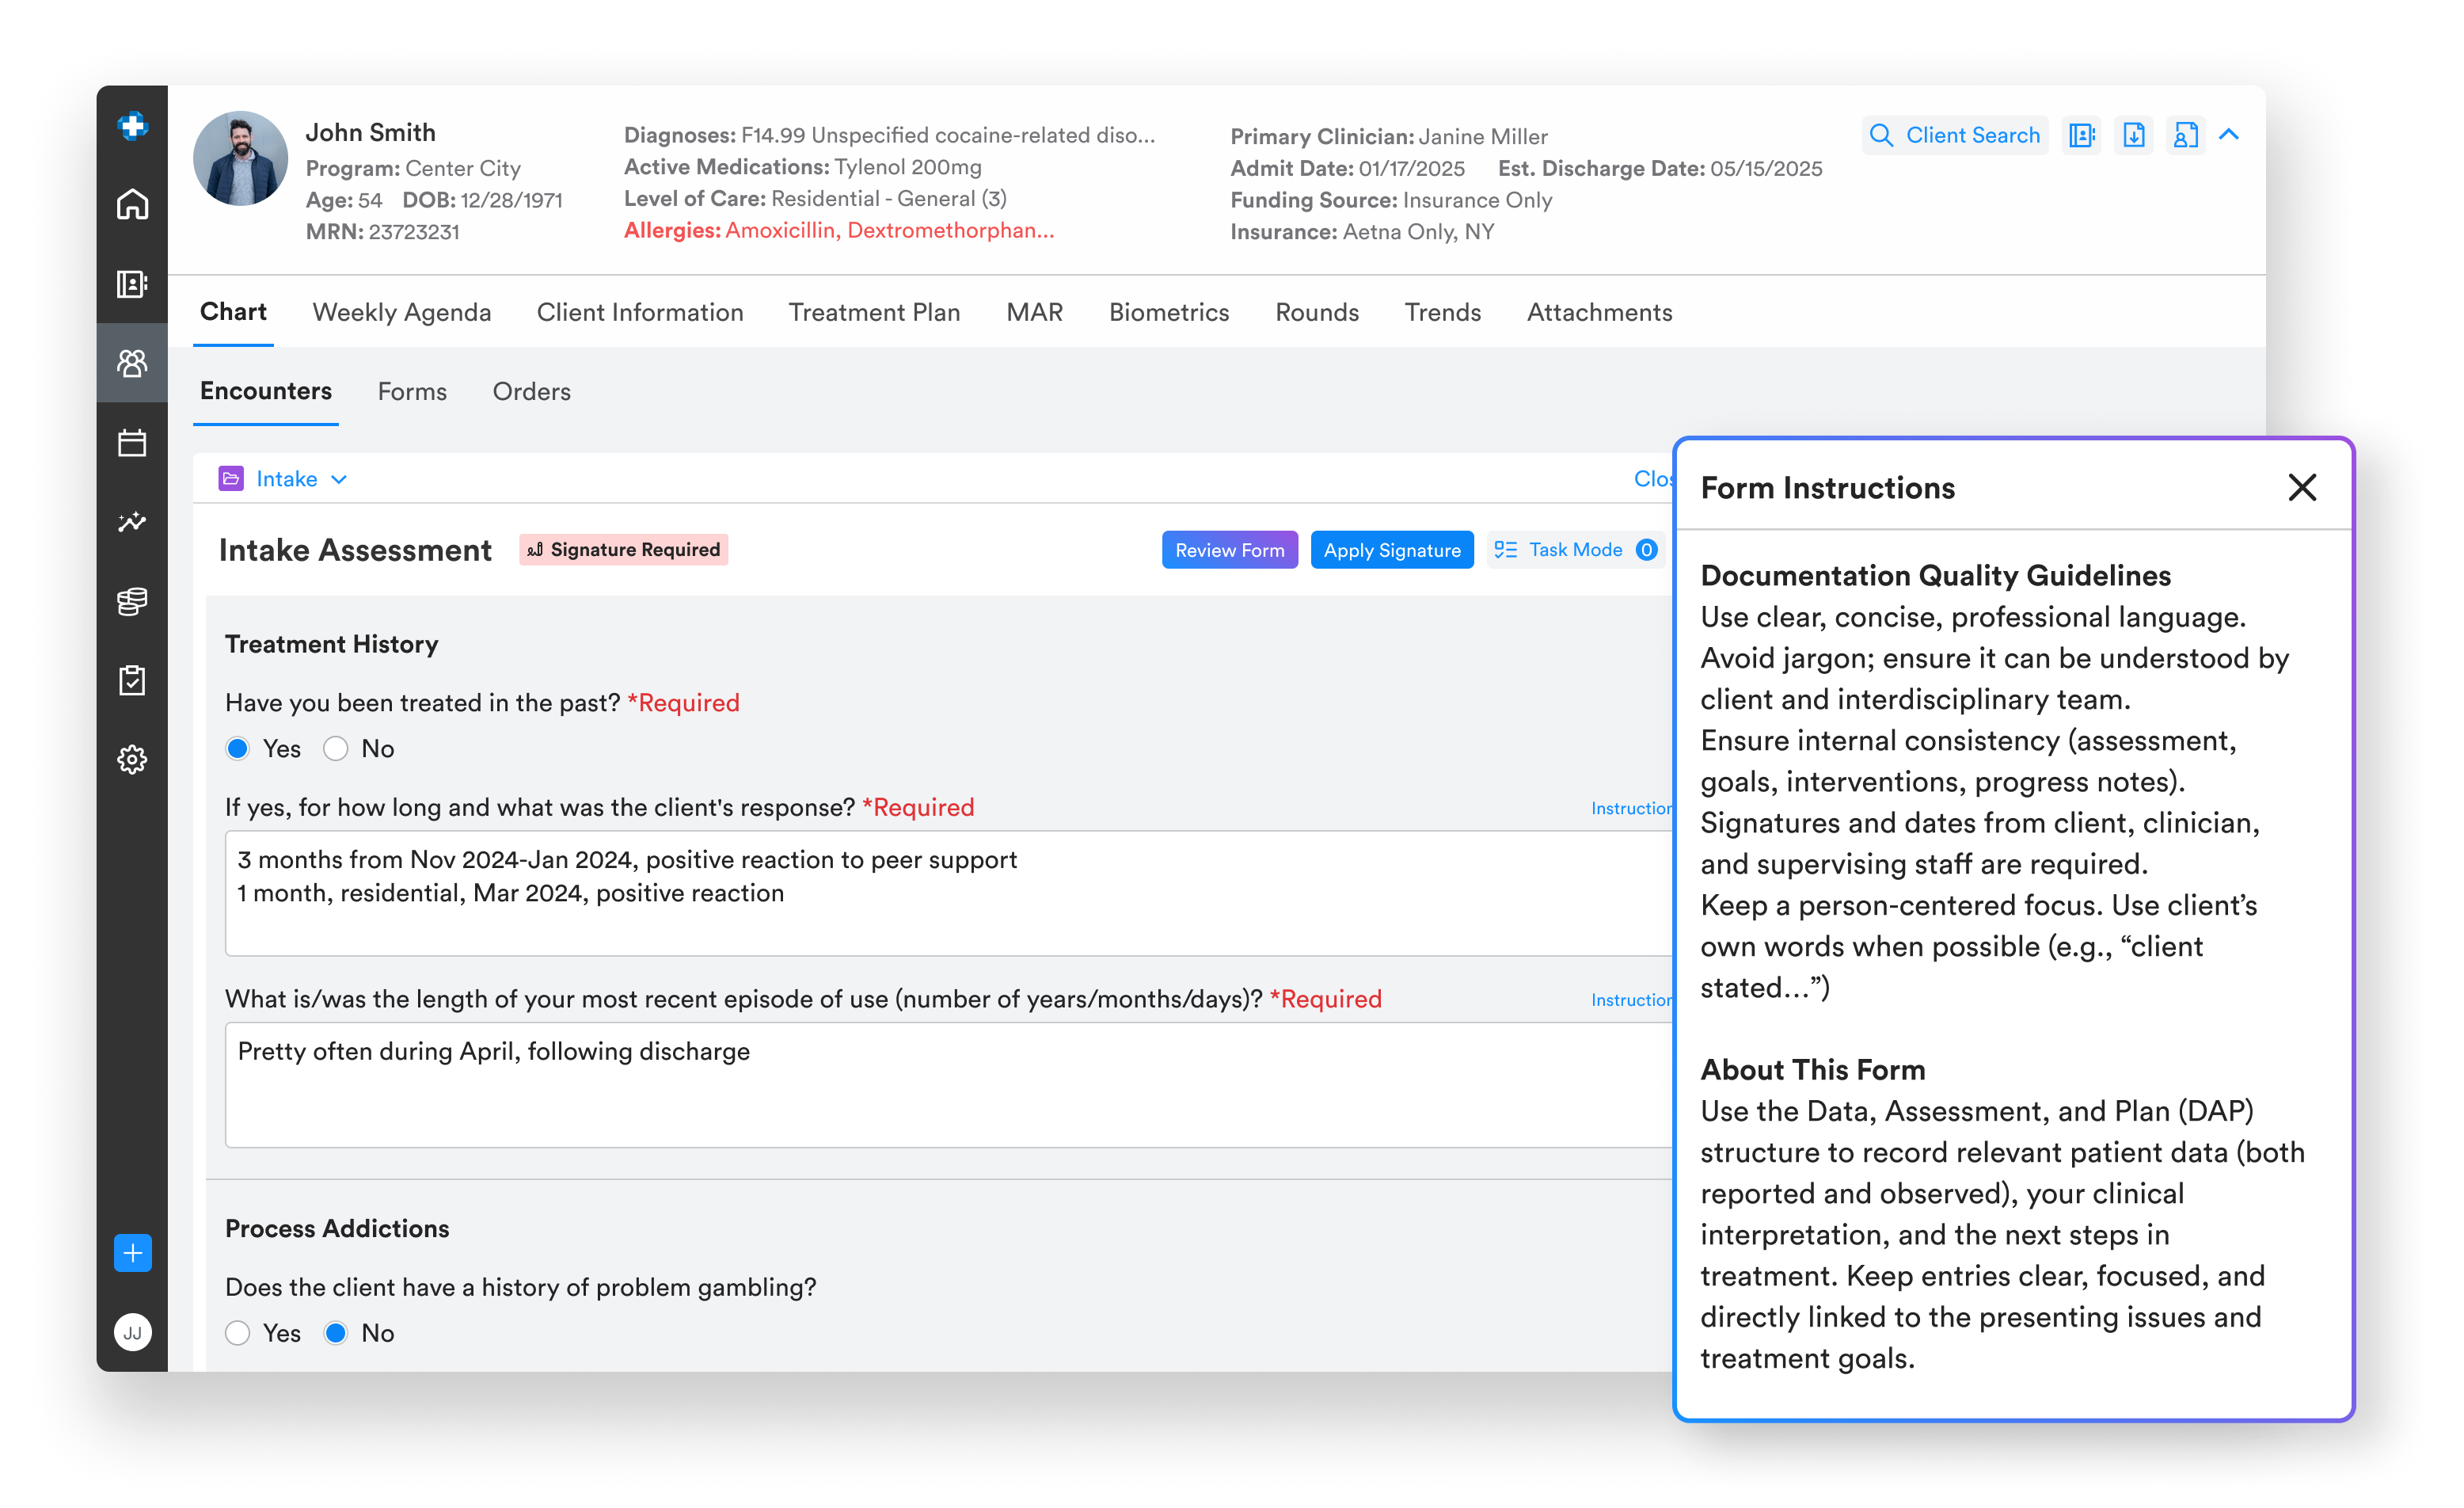Select Yes for treated in the past
The height and width of the screenshot is (1508, 2464).
tap(238, 749)
